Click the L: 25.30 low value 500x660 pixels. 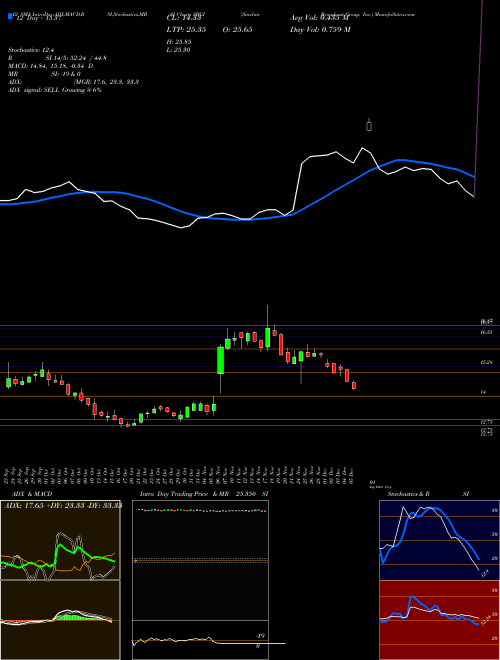(x=179, y=50)
